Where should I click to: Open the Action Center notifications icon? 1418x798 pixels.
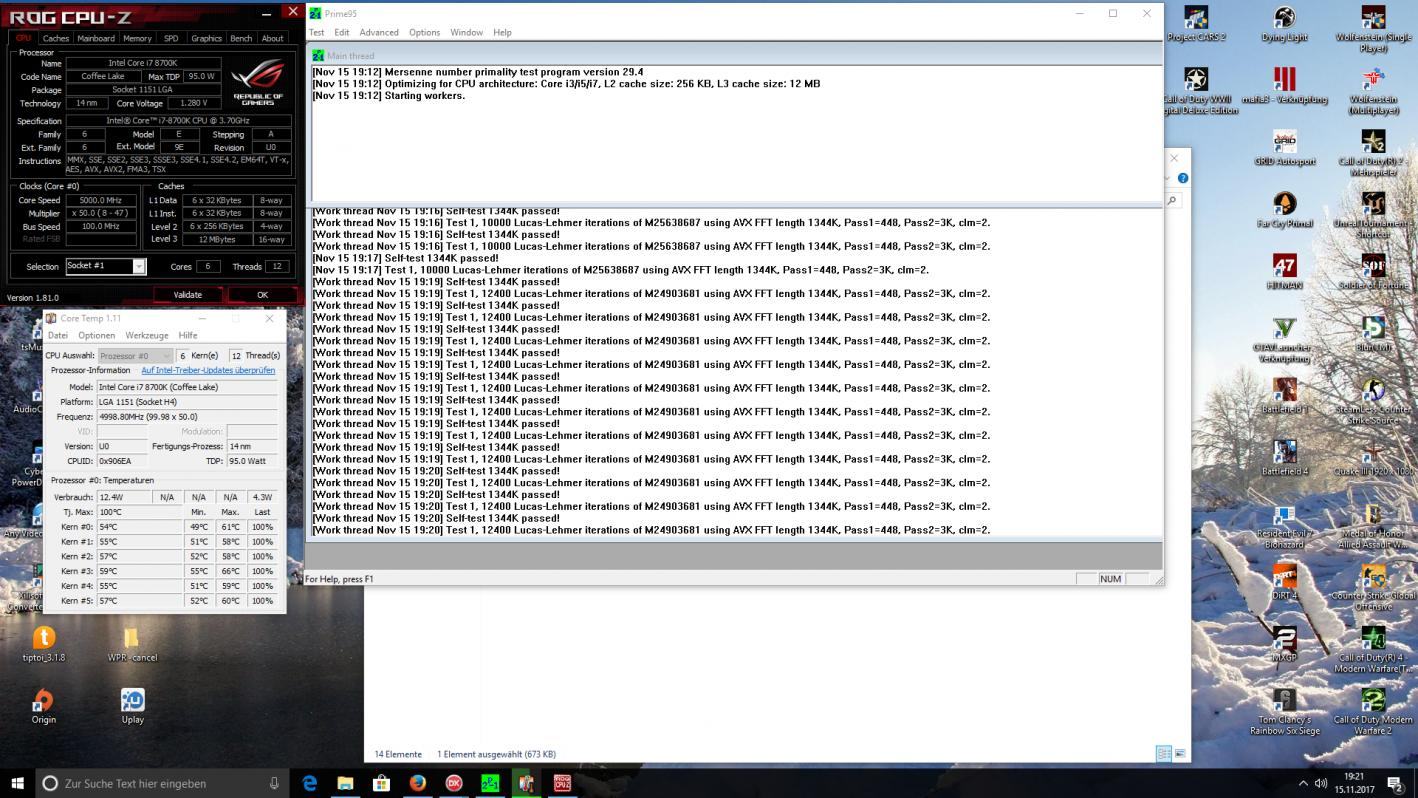click(1395, 783)
